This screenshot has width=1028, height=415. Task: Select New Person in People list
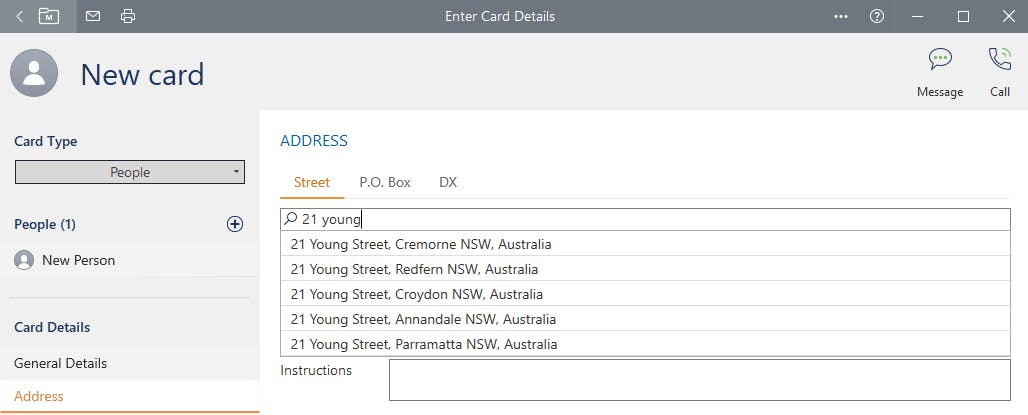click(x=78, y=260)
